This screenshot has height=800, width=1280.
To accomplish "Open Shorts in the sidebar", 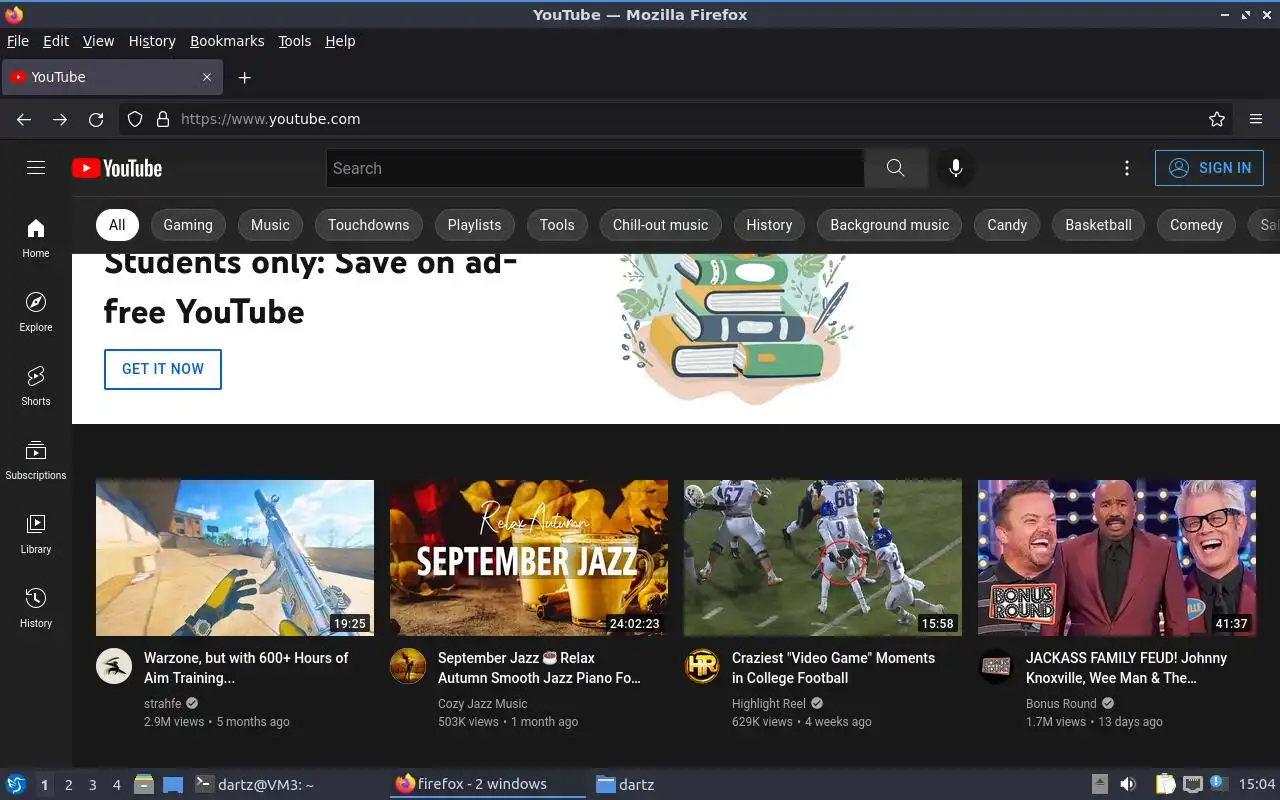I will pos(36,386).
